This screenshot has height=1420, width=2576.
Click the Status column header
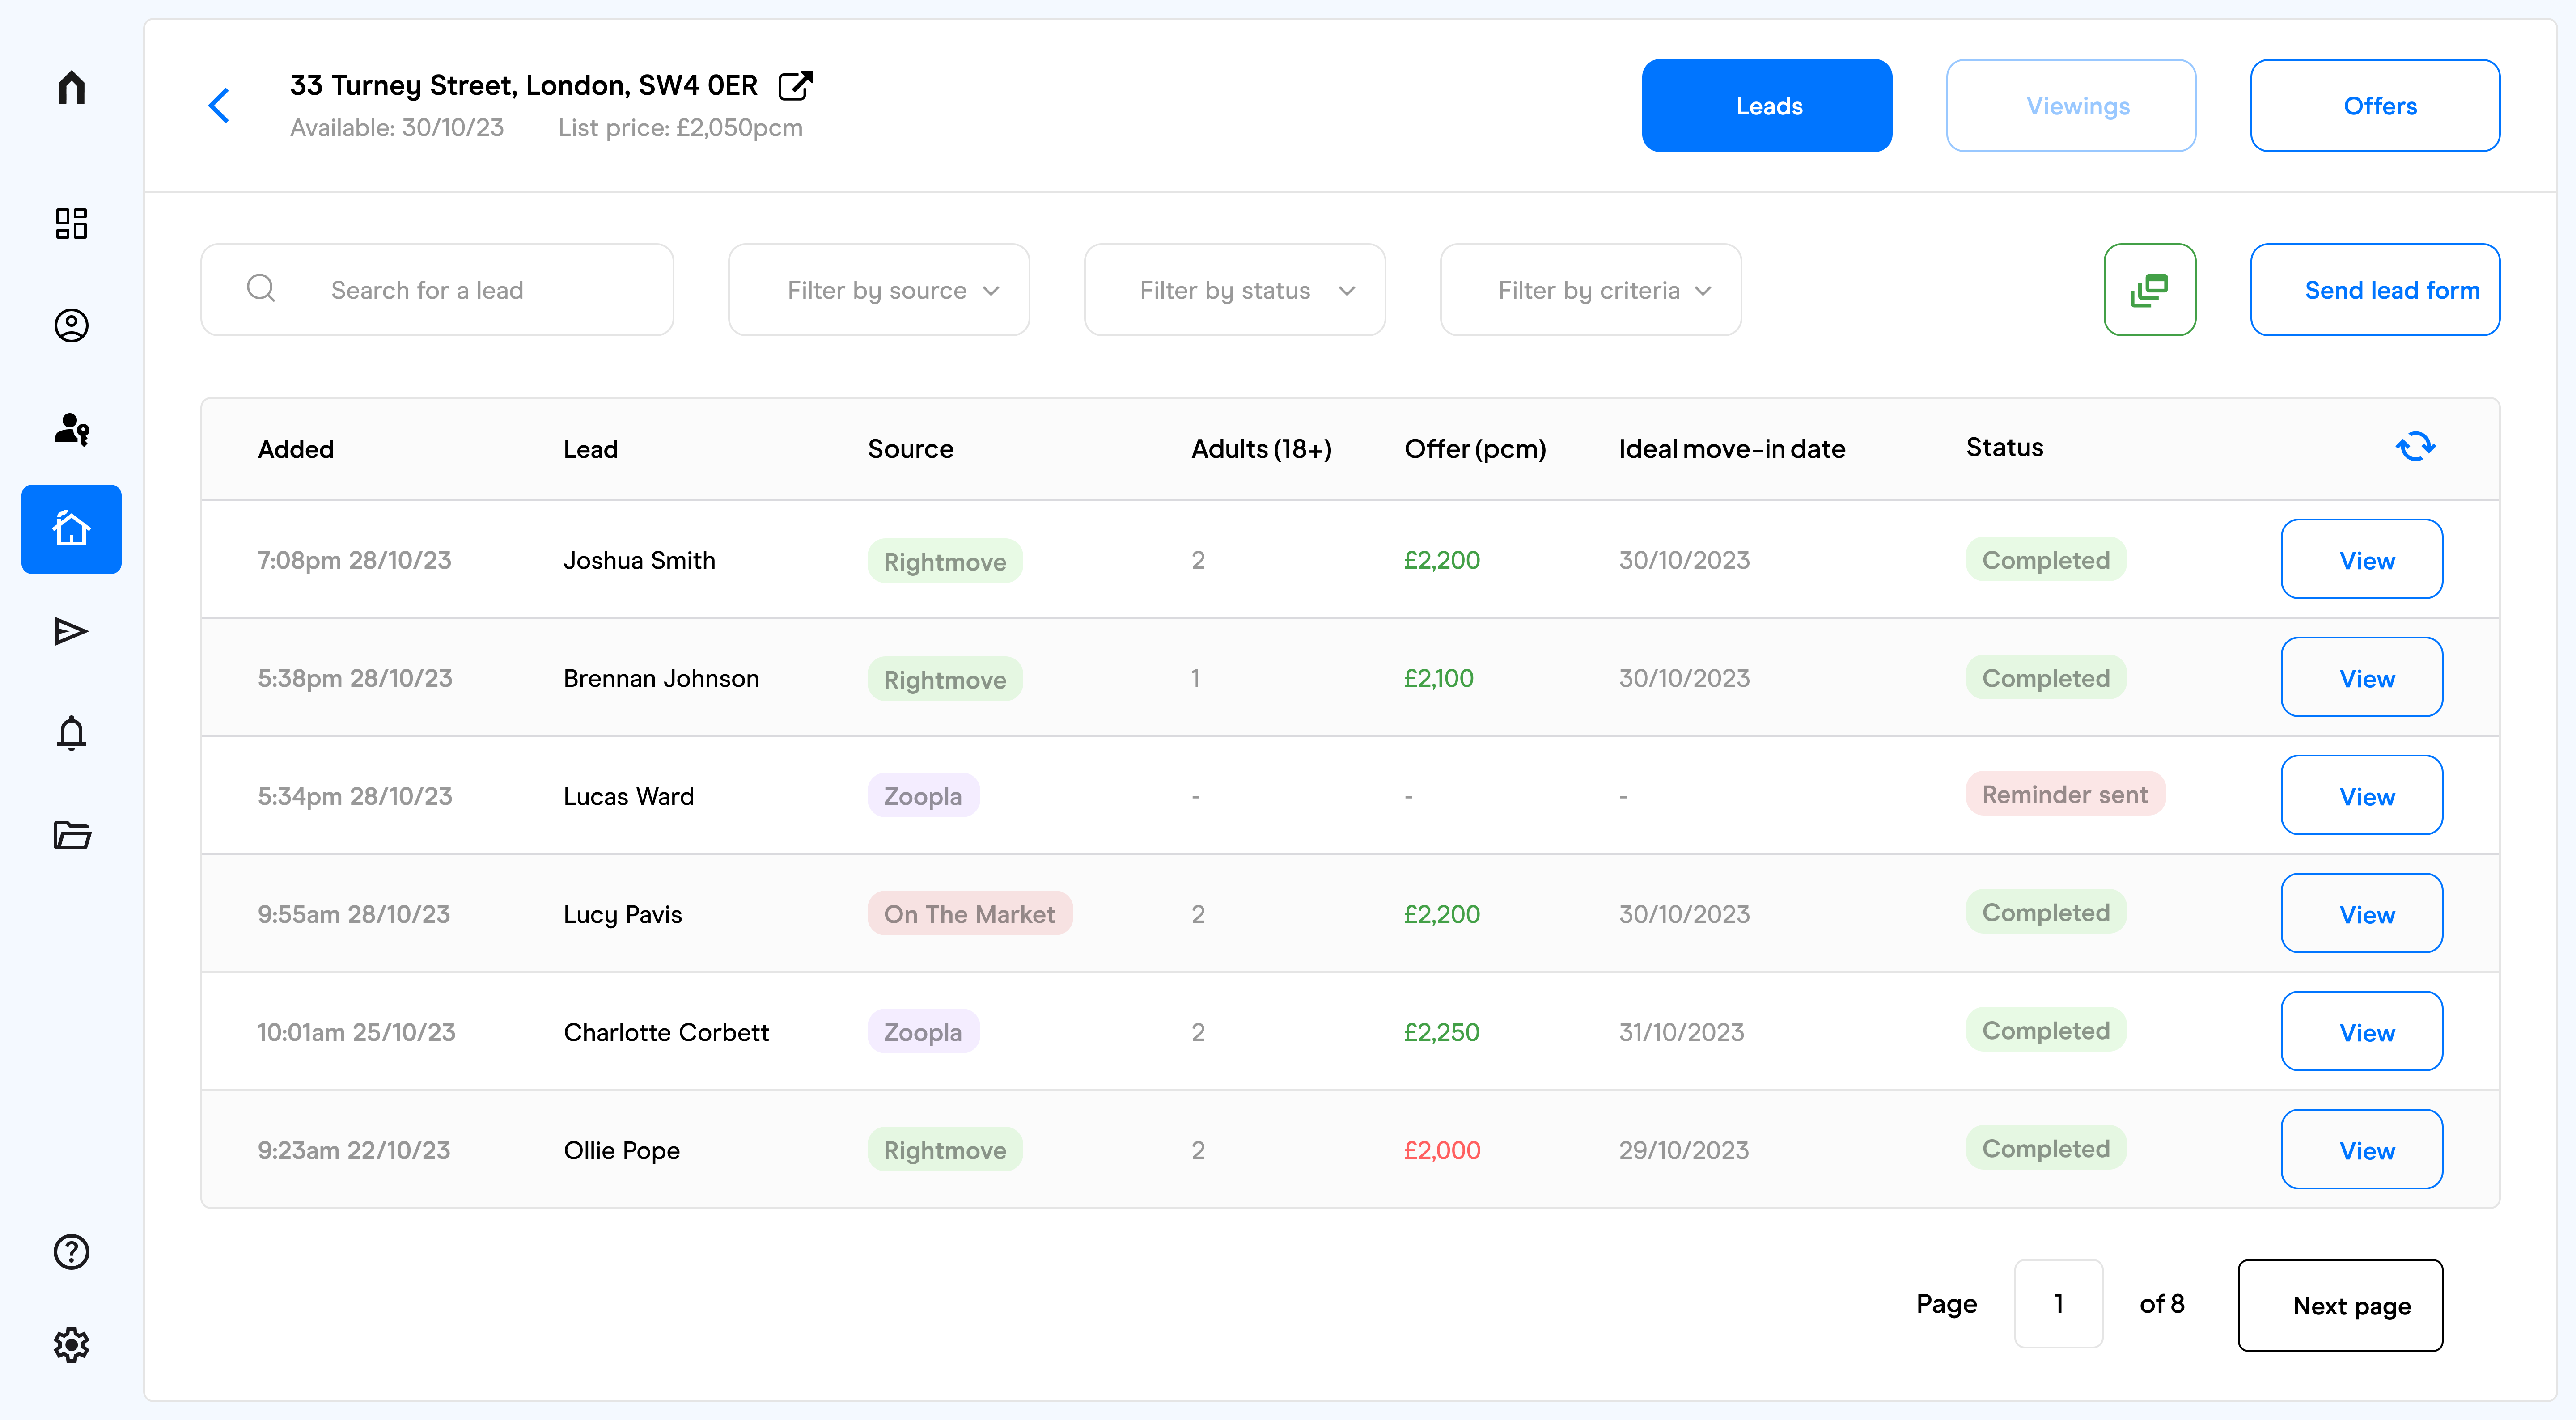point(2004,447)
